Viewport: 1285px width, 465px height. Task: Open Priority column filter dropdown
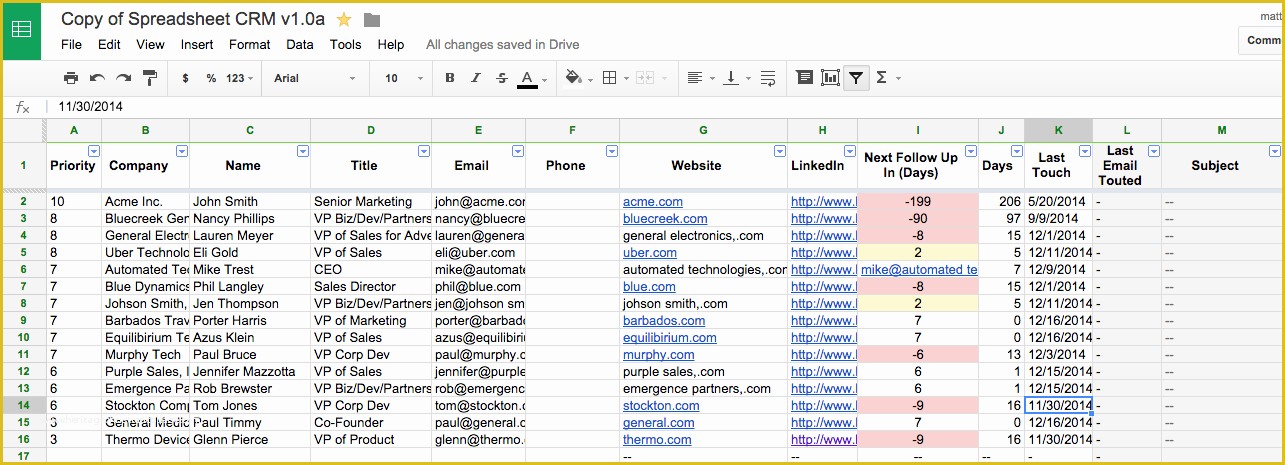tap(94, 152)
